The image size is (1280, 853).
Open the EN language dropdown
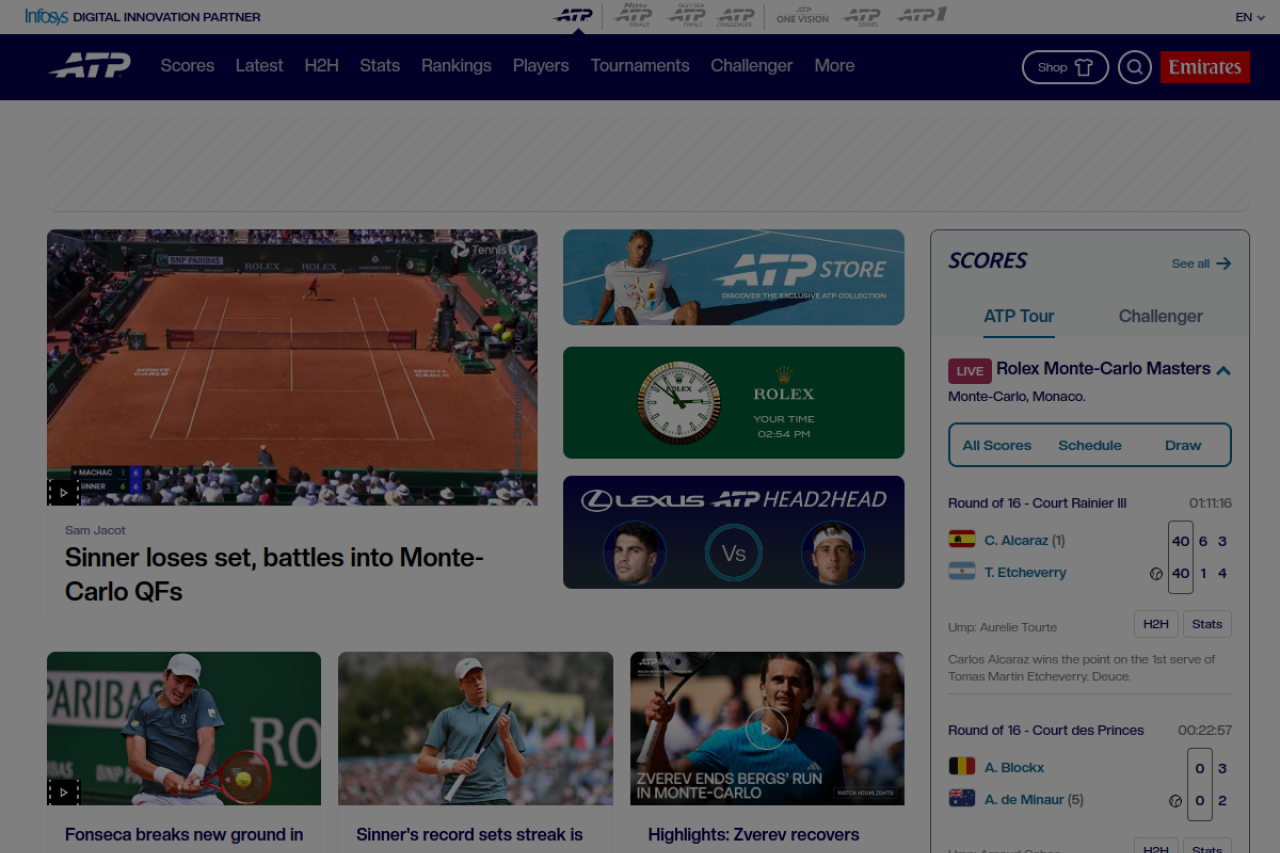[x=1249, y=17]
